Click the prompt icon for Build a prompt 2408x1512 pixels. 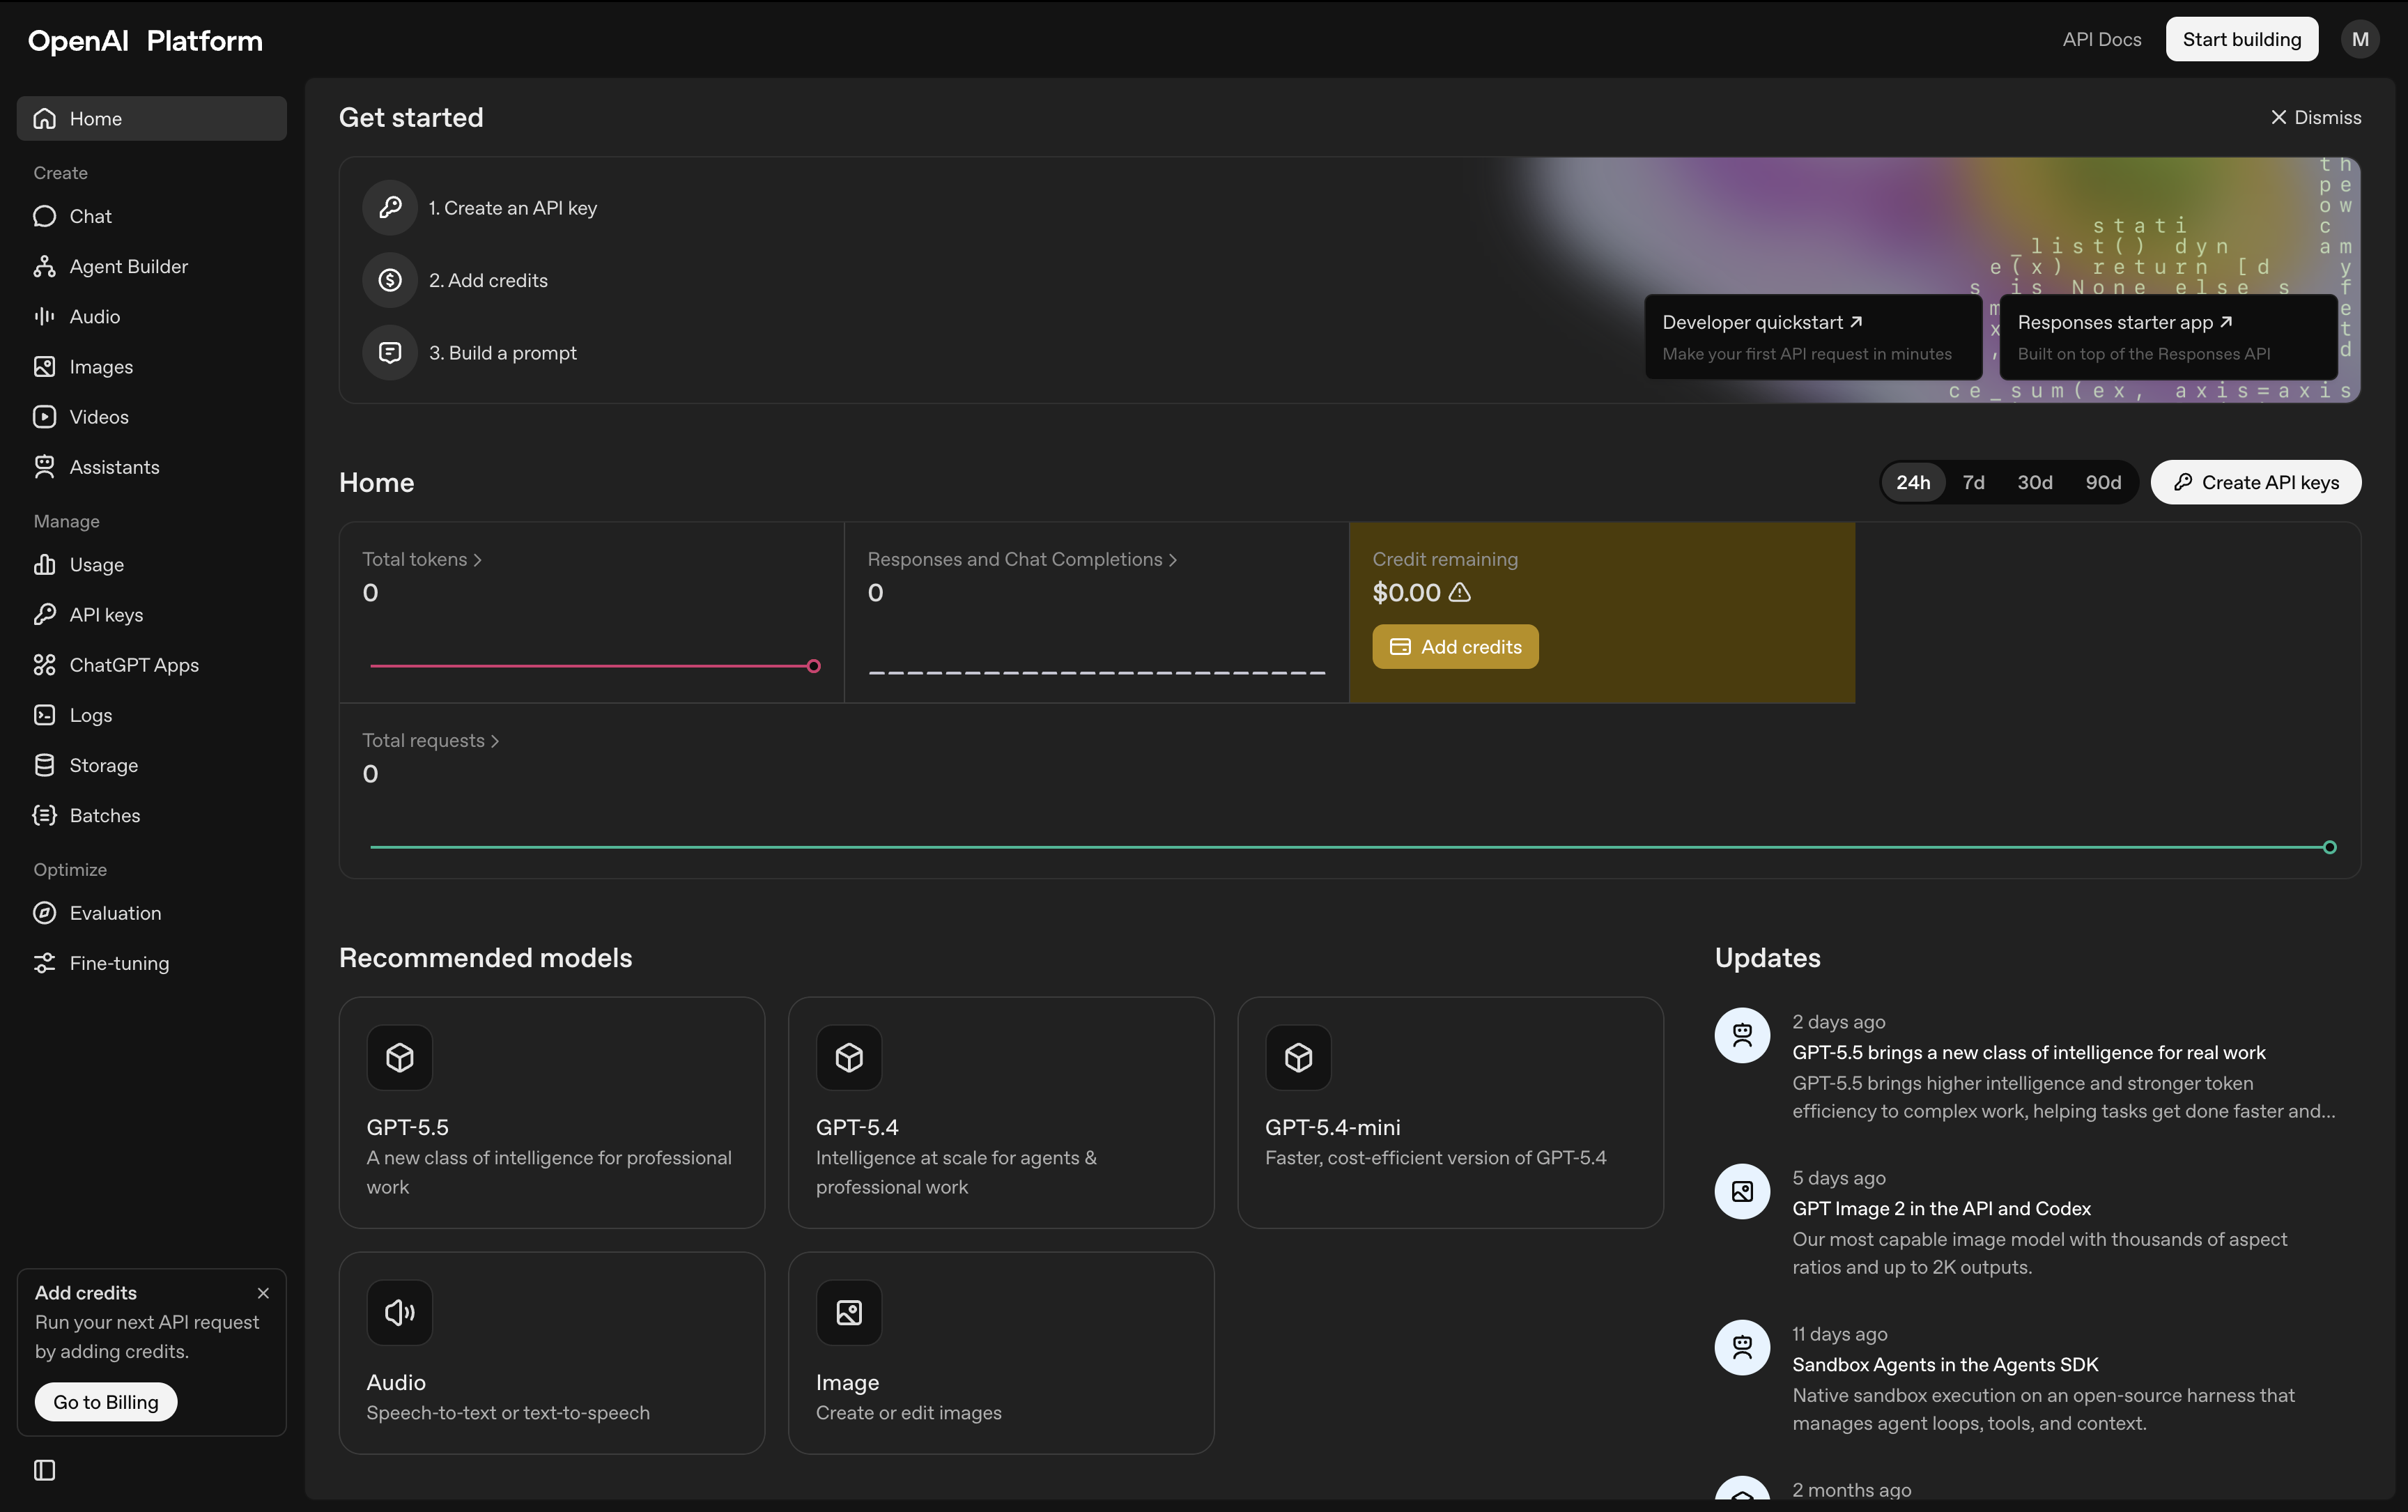click(390, 352)
